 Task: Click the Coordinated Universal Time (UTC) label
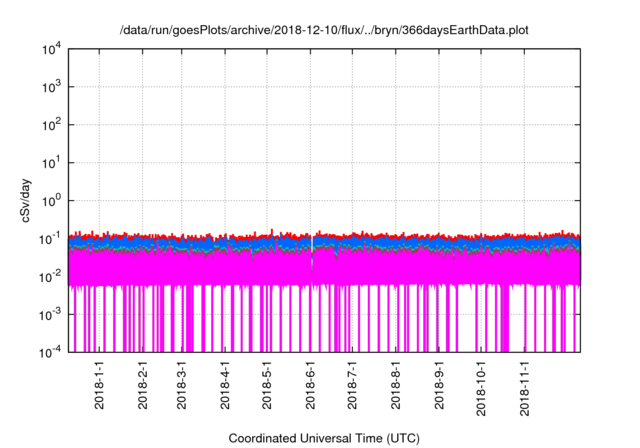pos(324,438)
